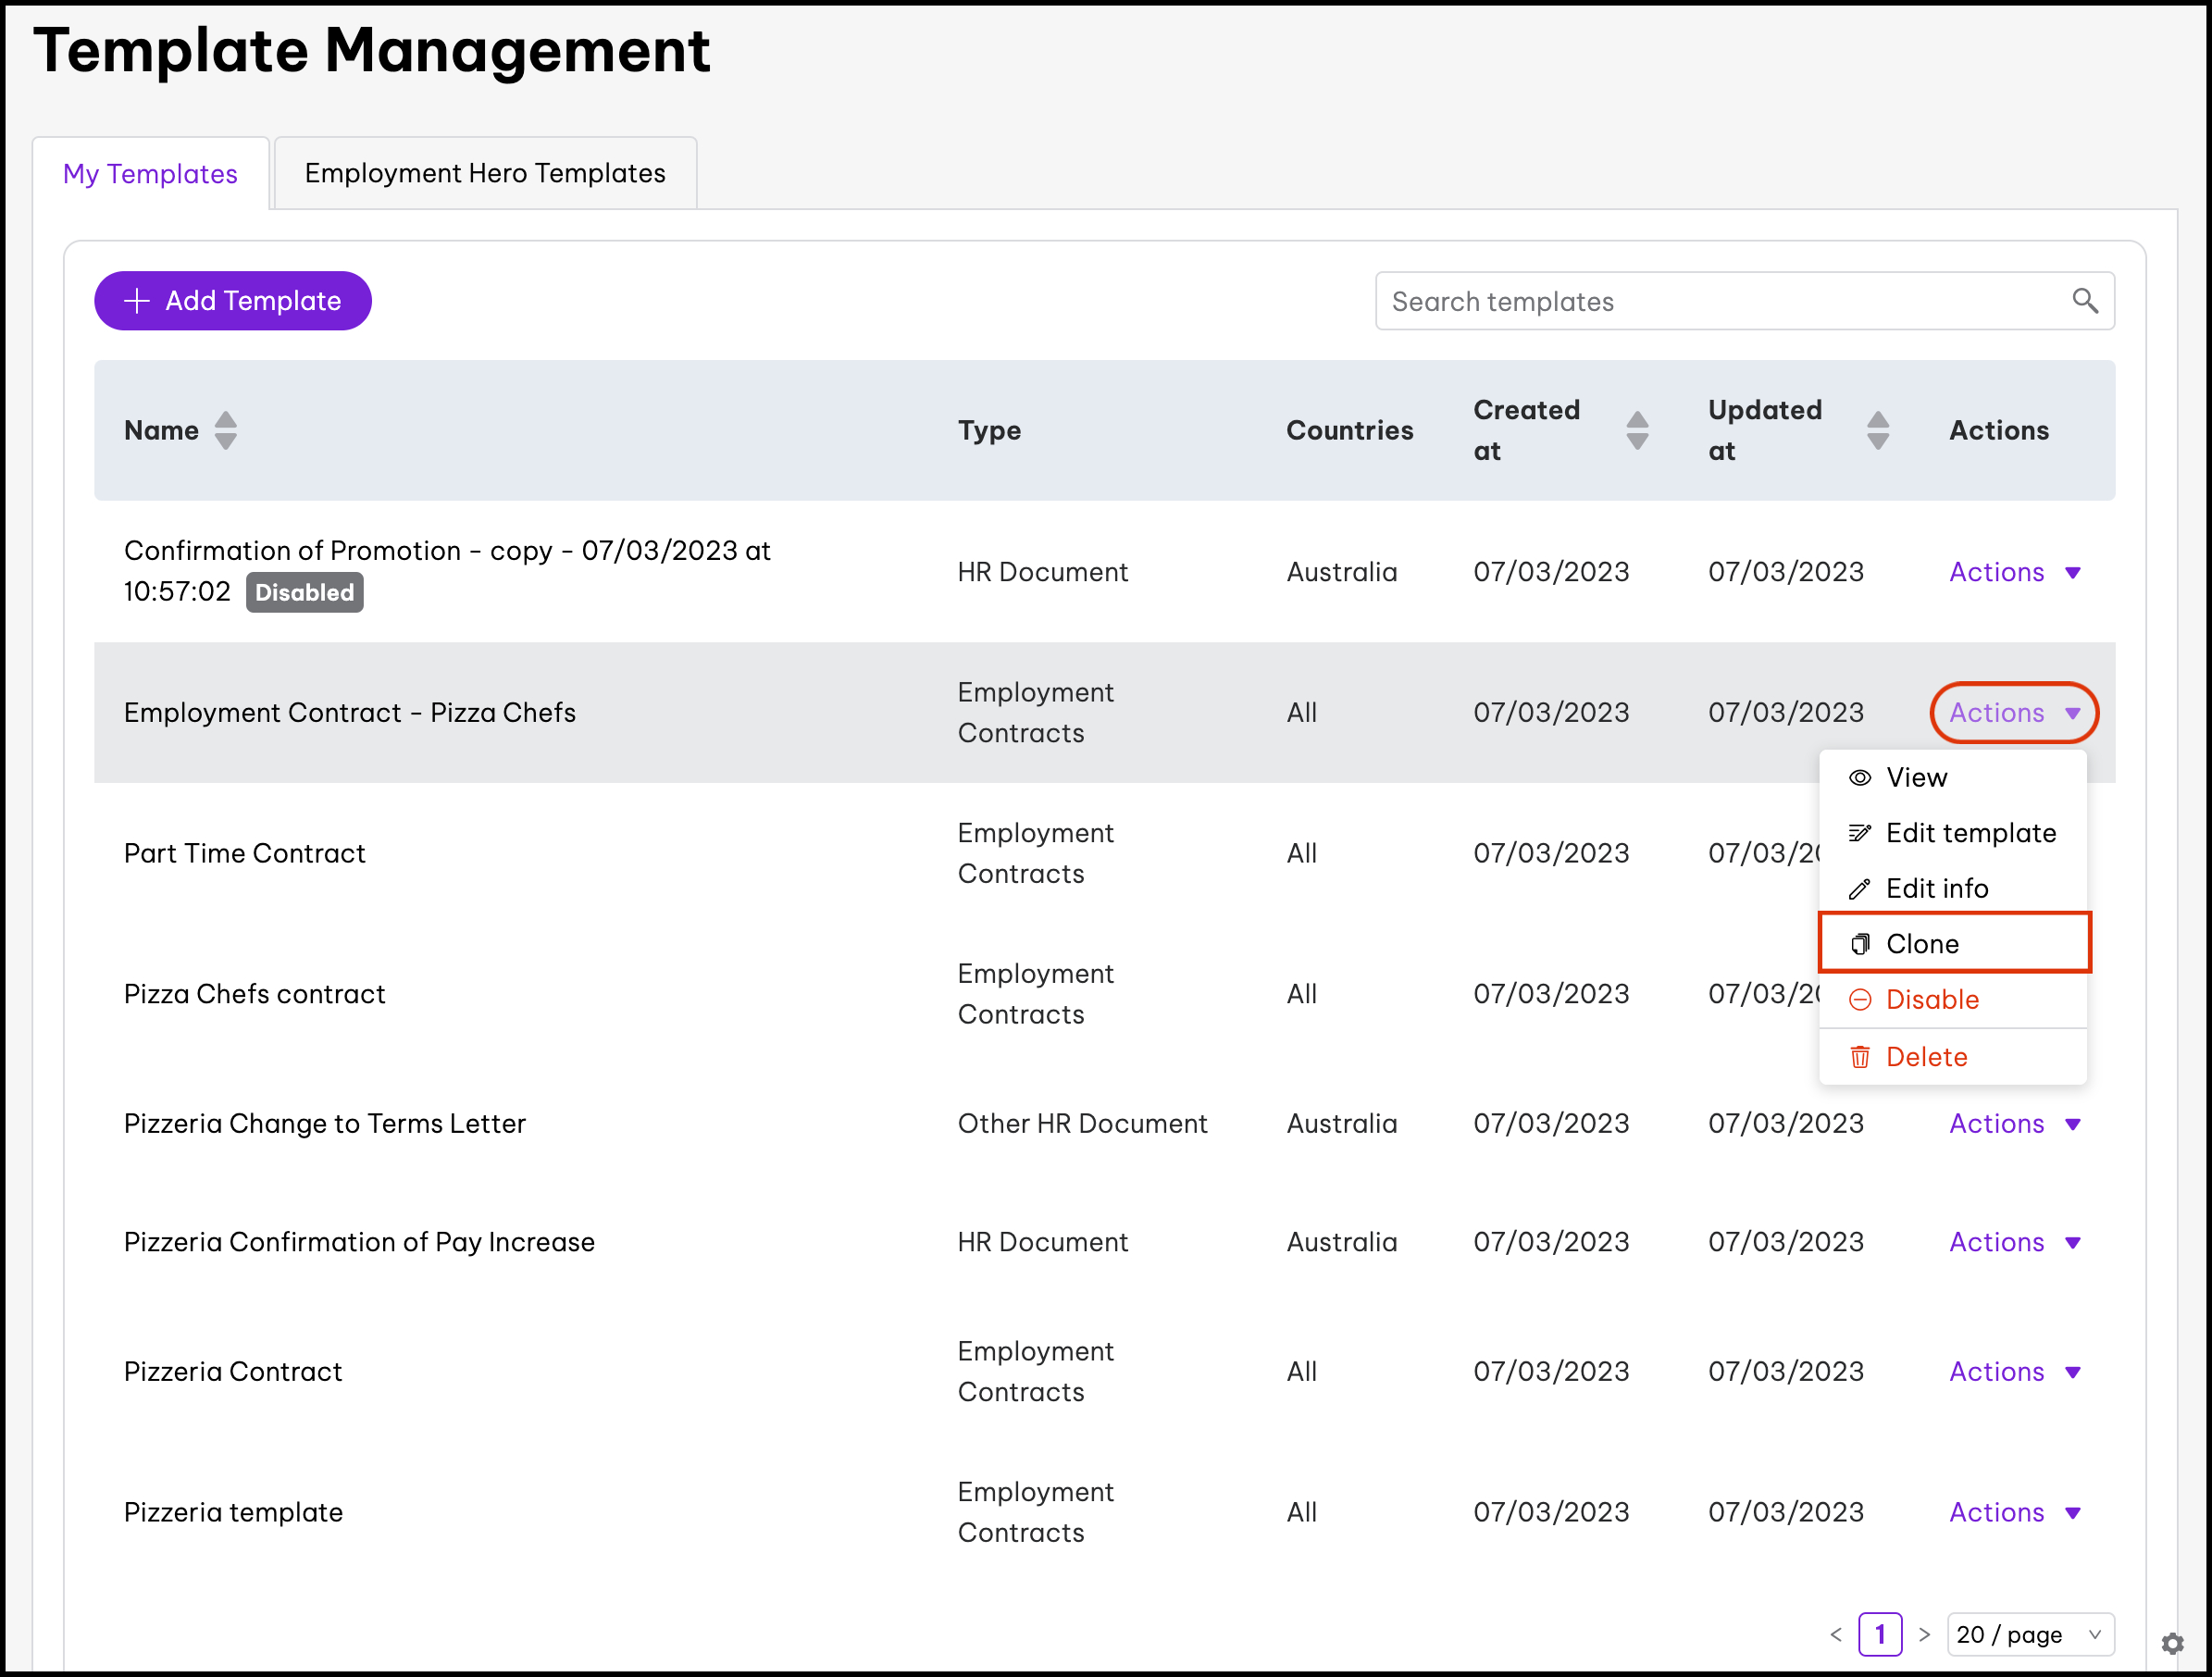Click the search magnifier icon
2212x1677 pixels.
click(2084, 301)
